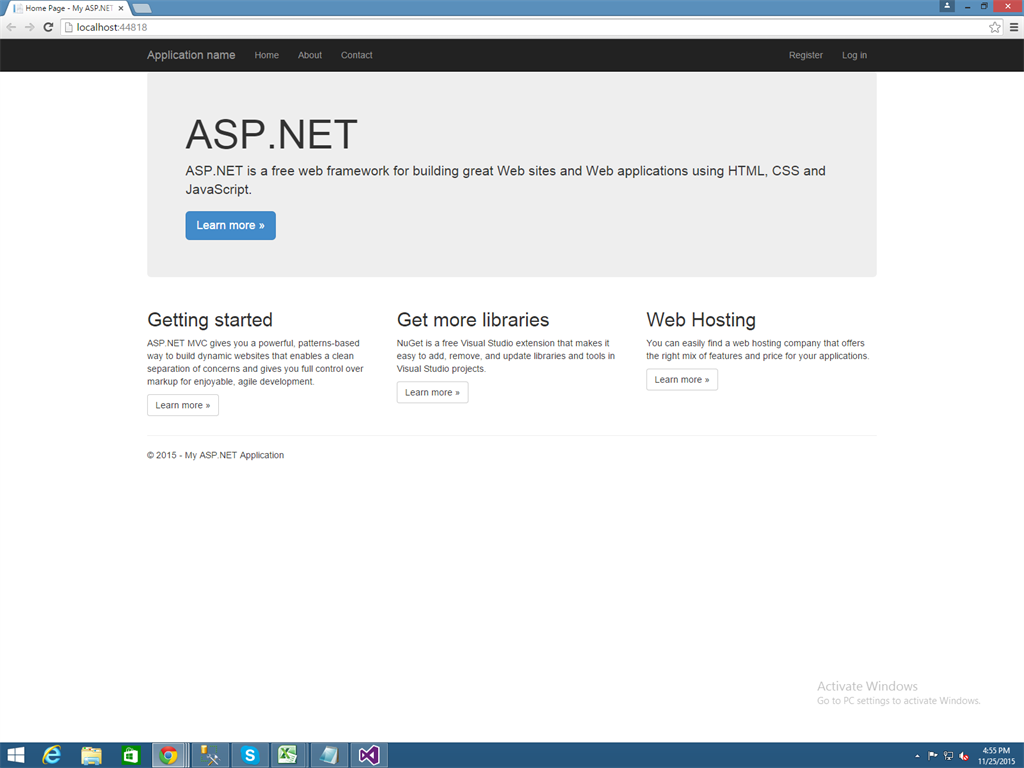Launch Internet Explorer from taskbar
1024x768 pixels.
coord(52,756)
